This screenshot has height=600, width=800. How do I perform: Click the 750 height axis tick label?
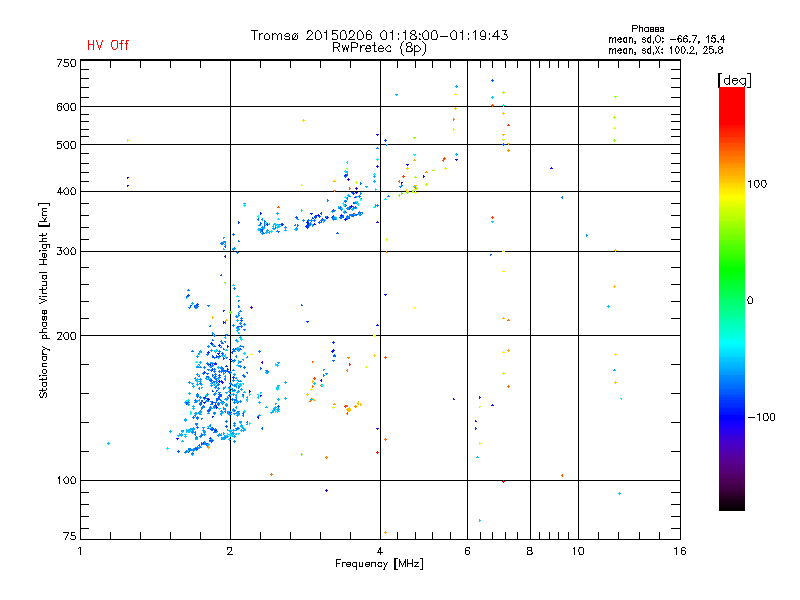(66, 63)
